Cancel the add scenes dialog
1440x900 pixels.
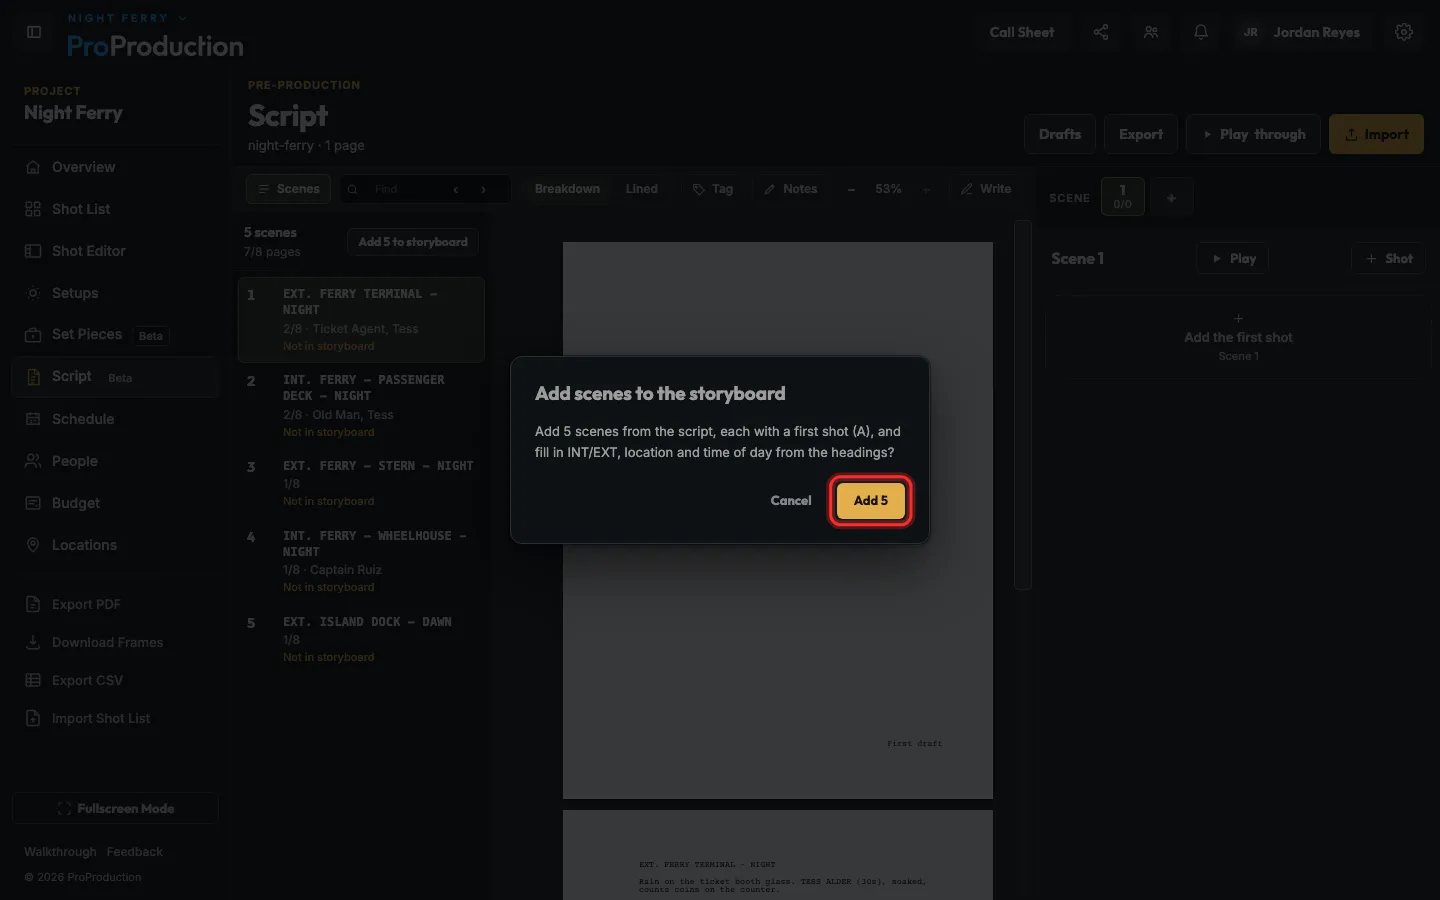(x=791, y=501)
